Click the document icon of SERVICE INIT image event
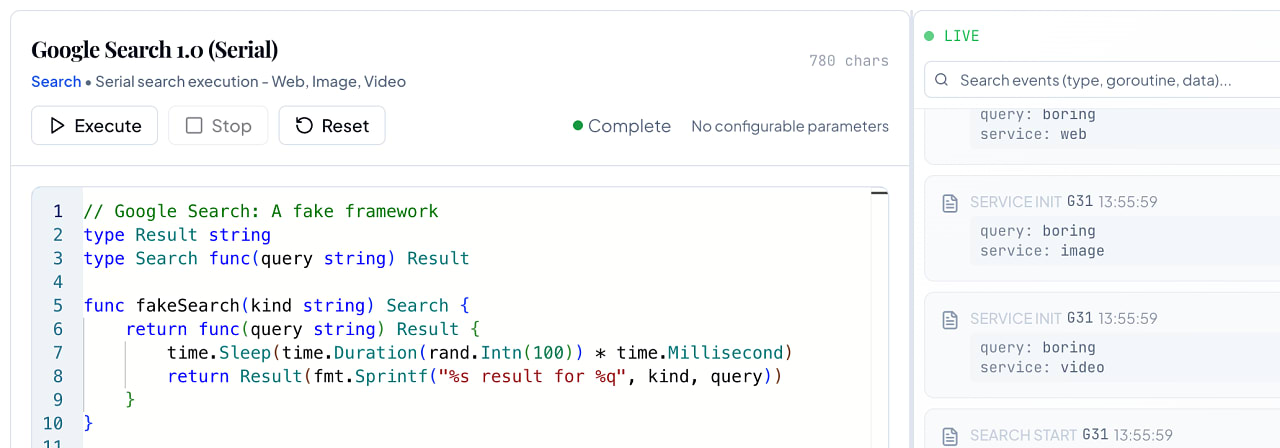Image resolution: width=1280 pixels, height=448 pixels. 951,203
